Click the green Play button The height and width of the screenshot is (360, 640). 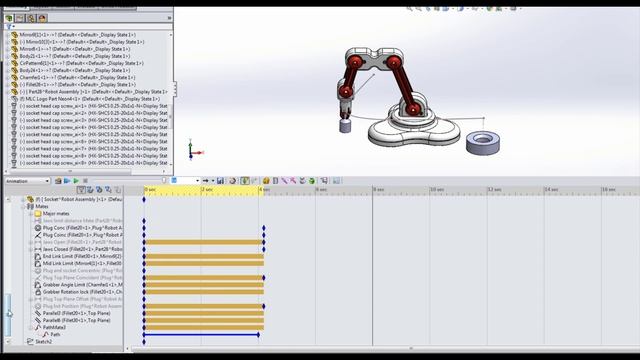(76, 181)
